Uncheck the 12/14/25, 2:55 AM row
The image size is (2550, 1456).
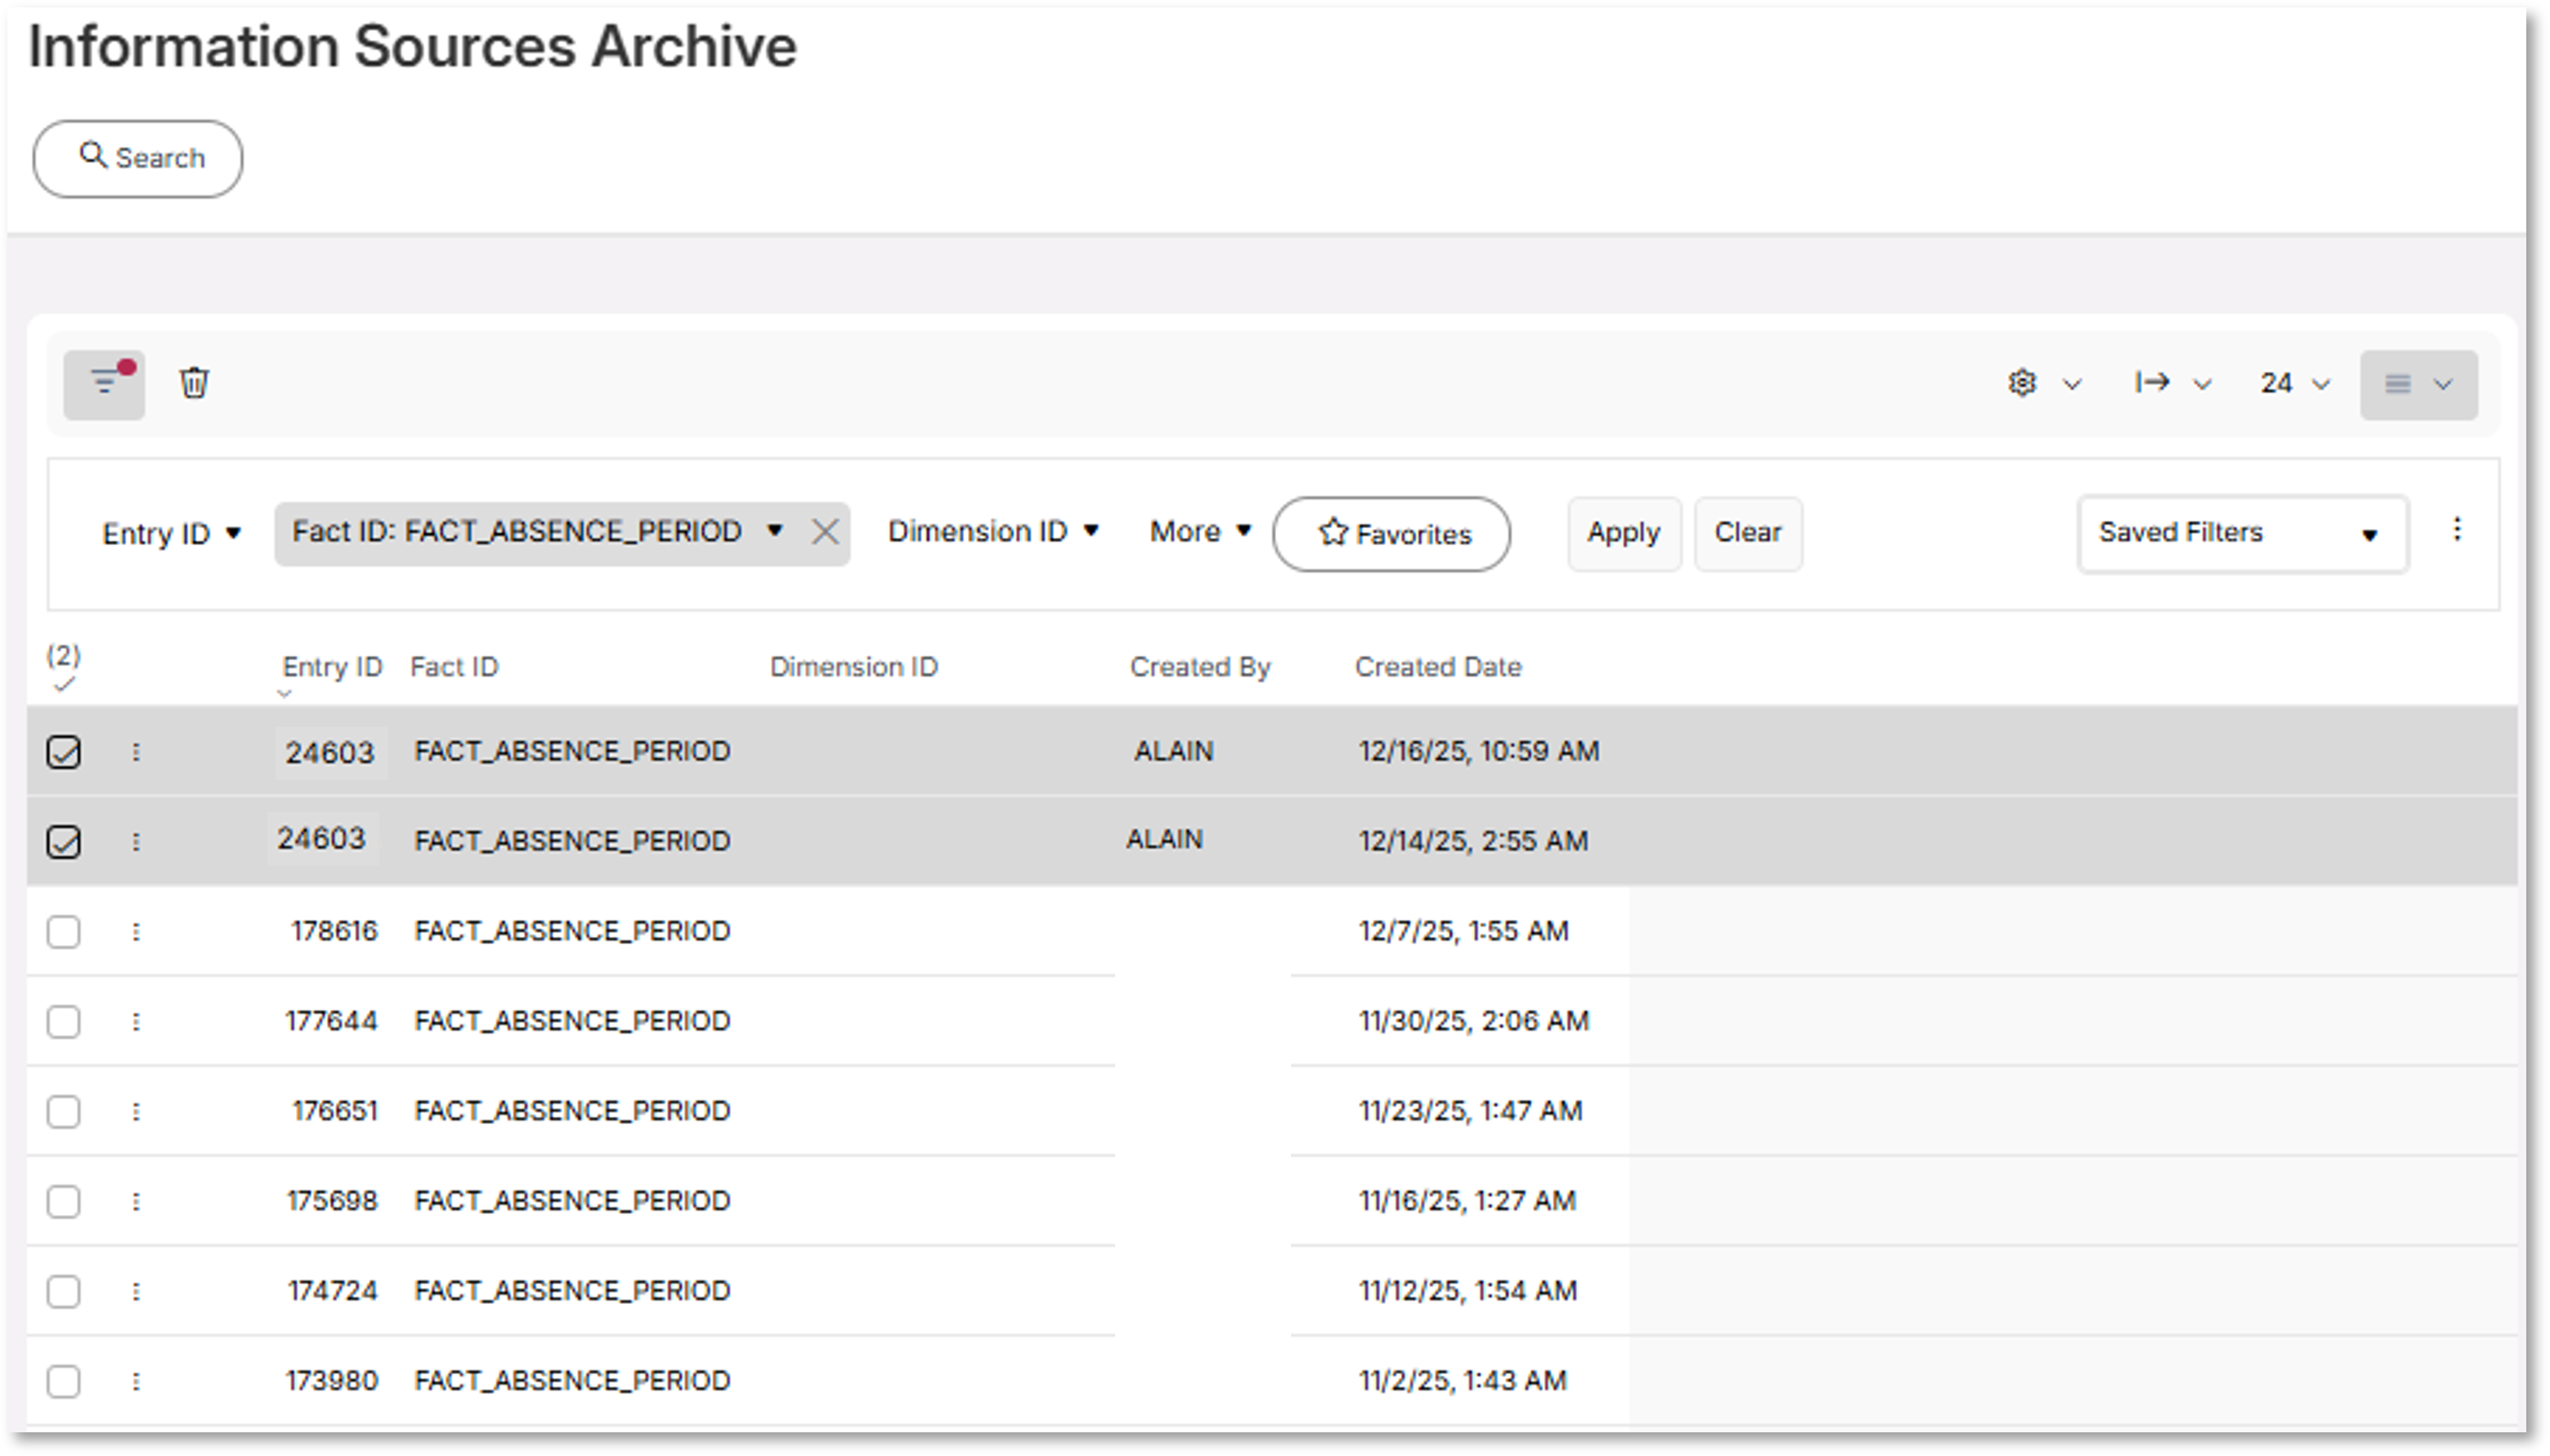click(64, 842)
